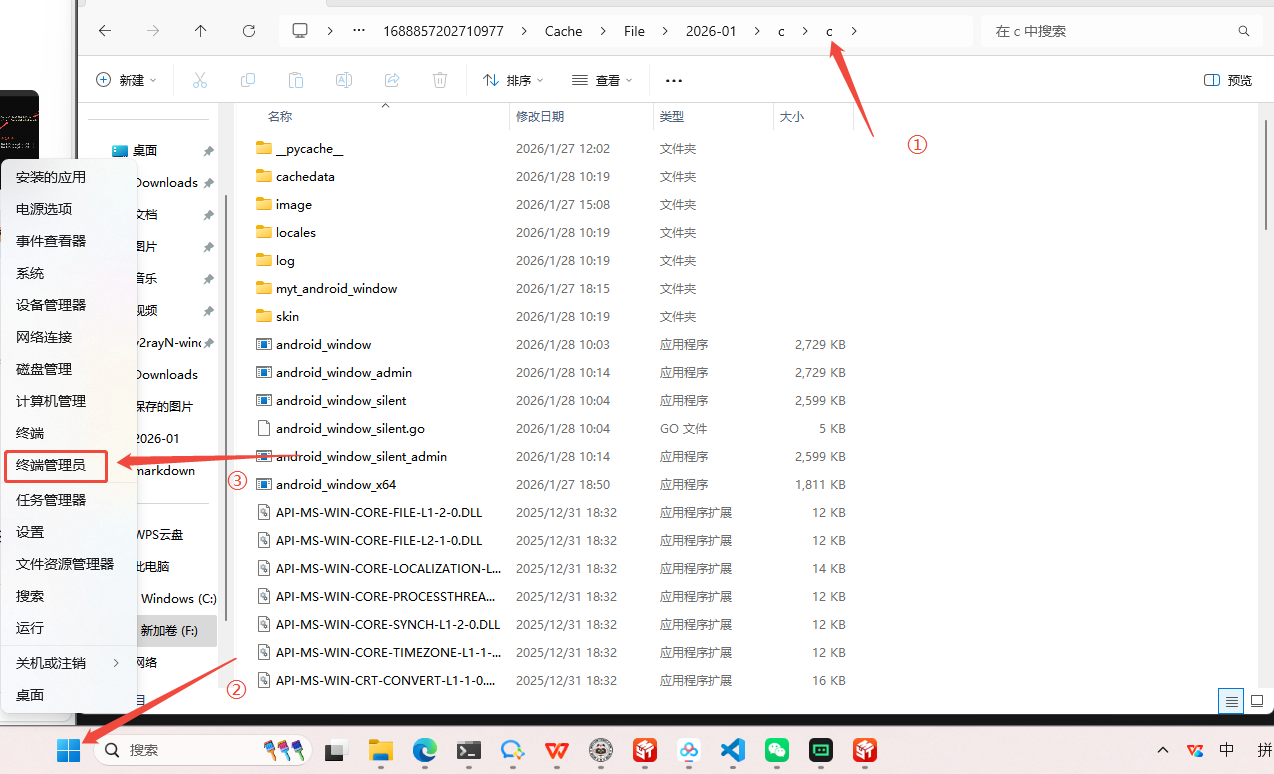Expand the 查看 (View) dropdown
The height and width of the screenshot is (774, 1274).
point(602,80)
